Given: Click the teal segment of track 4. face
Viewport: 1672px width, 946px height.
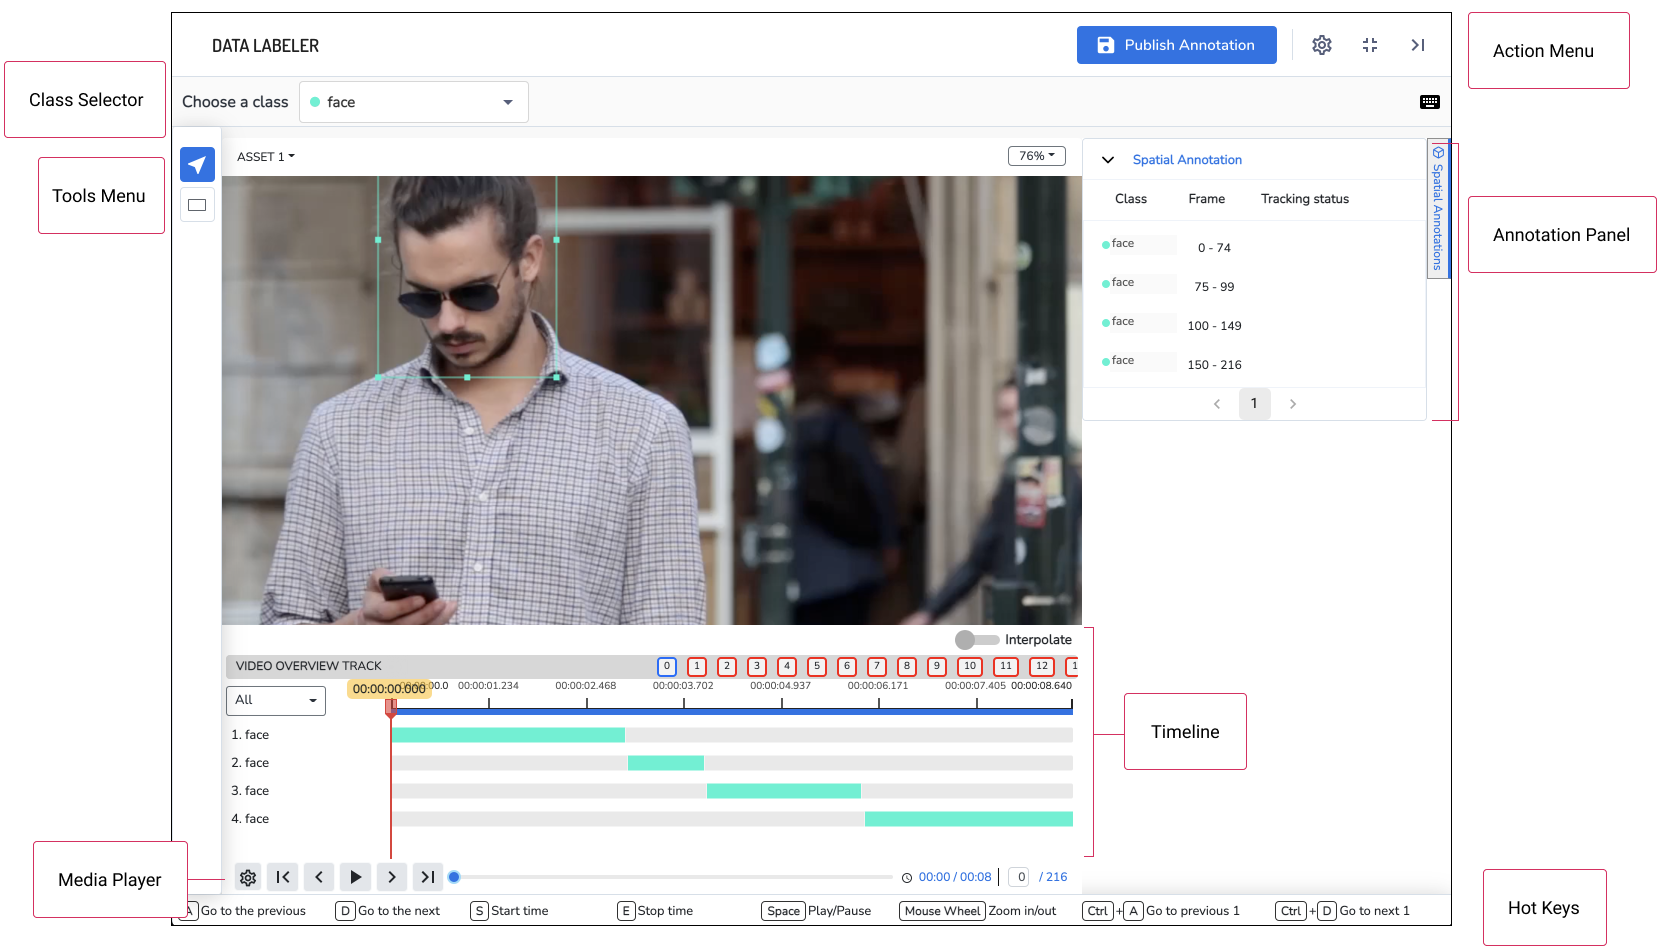Looking at the screenshot, I should (x=969, y=819).
